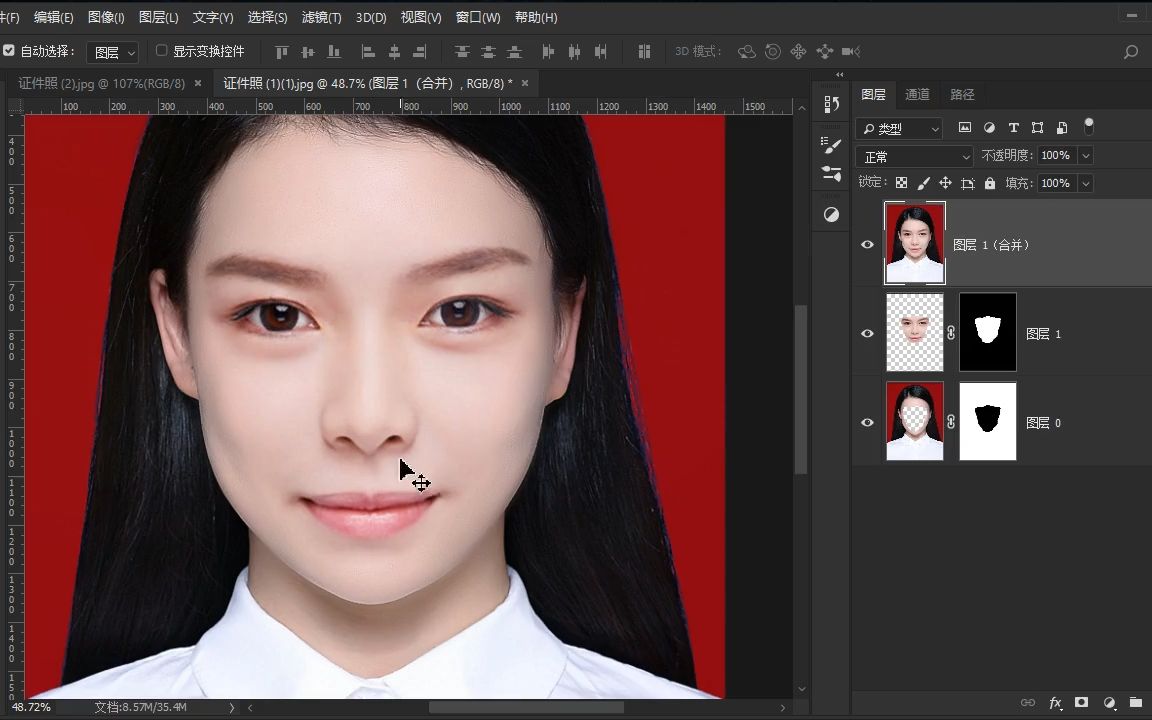The height and width of the screenshot is (720, 1152).
Task: Click the 3D slide mode icon
Action: coord(824,51)
